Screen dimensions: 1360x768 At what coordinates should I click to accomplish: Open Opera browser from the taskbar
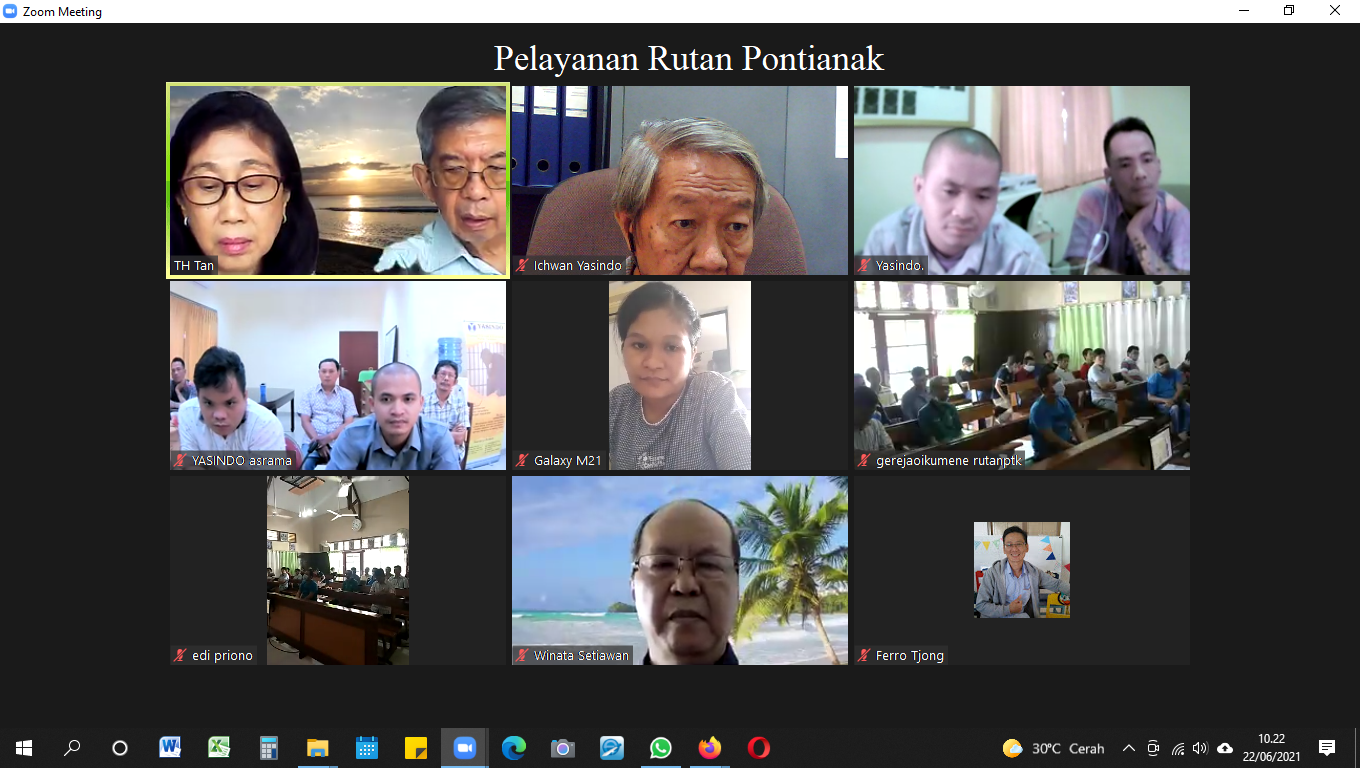click(758, 748)
